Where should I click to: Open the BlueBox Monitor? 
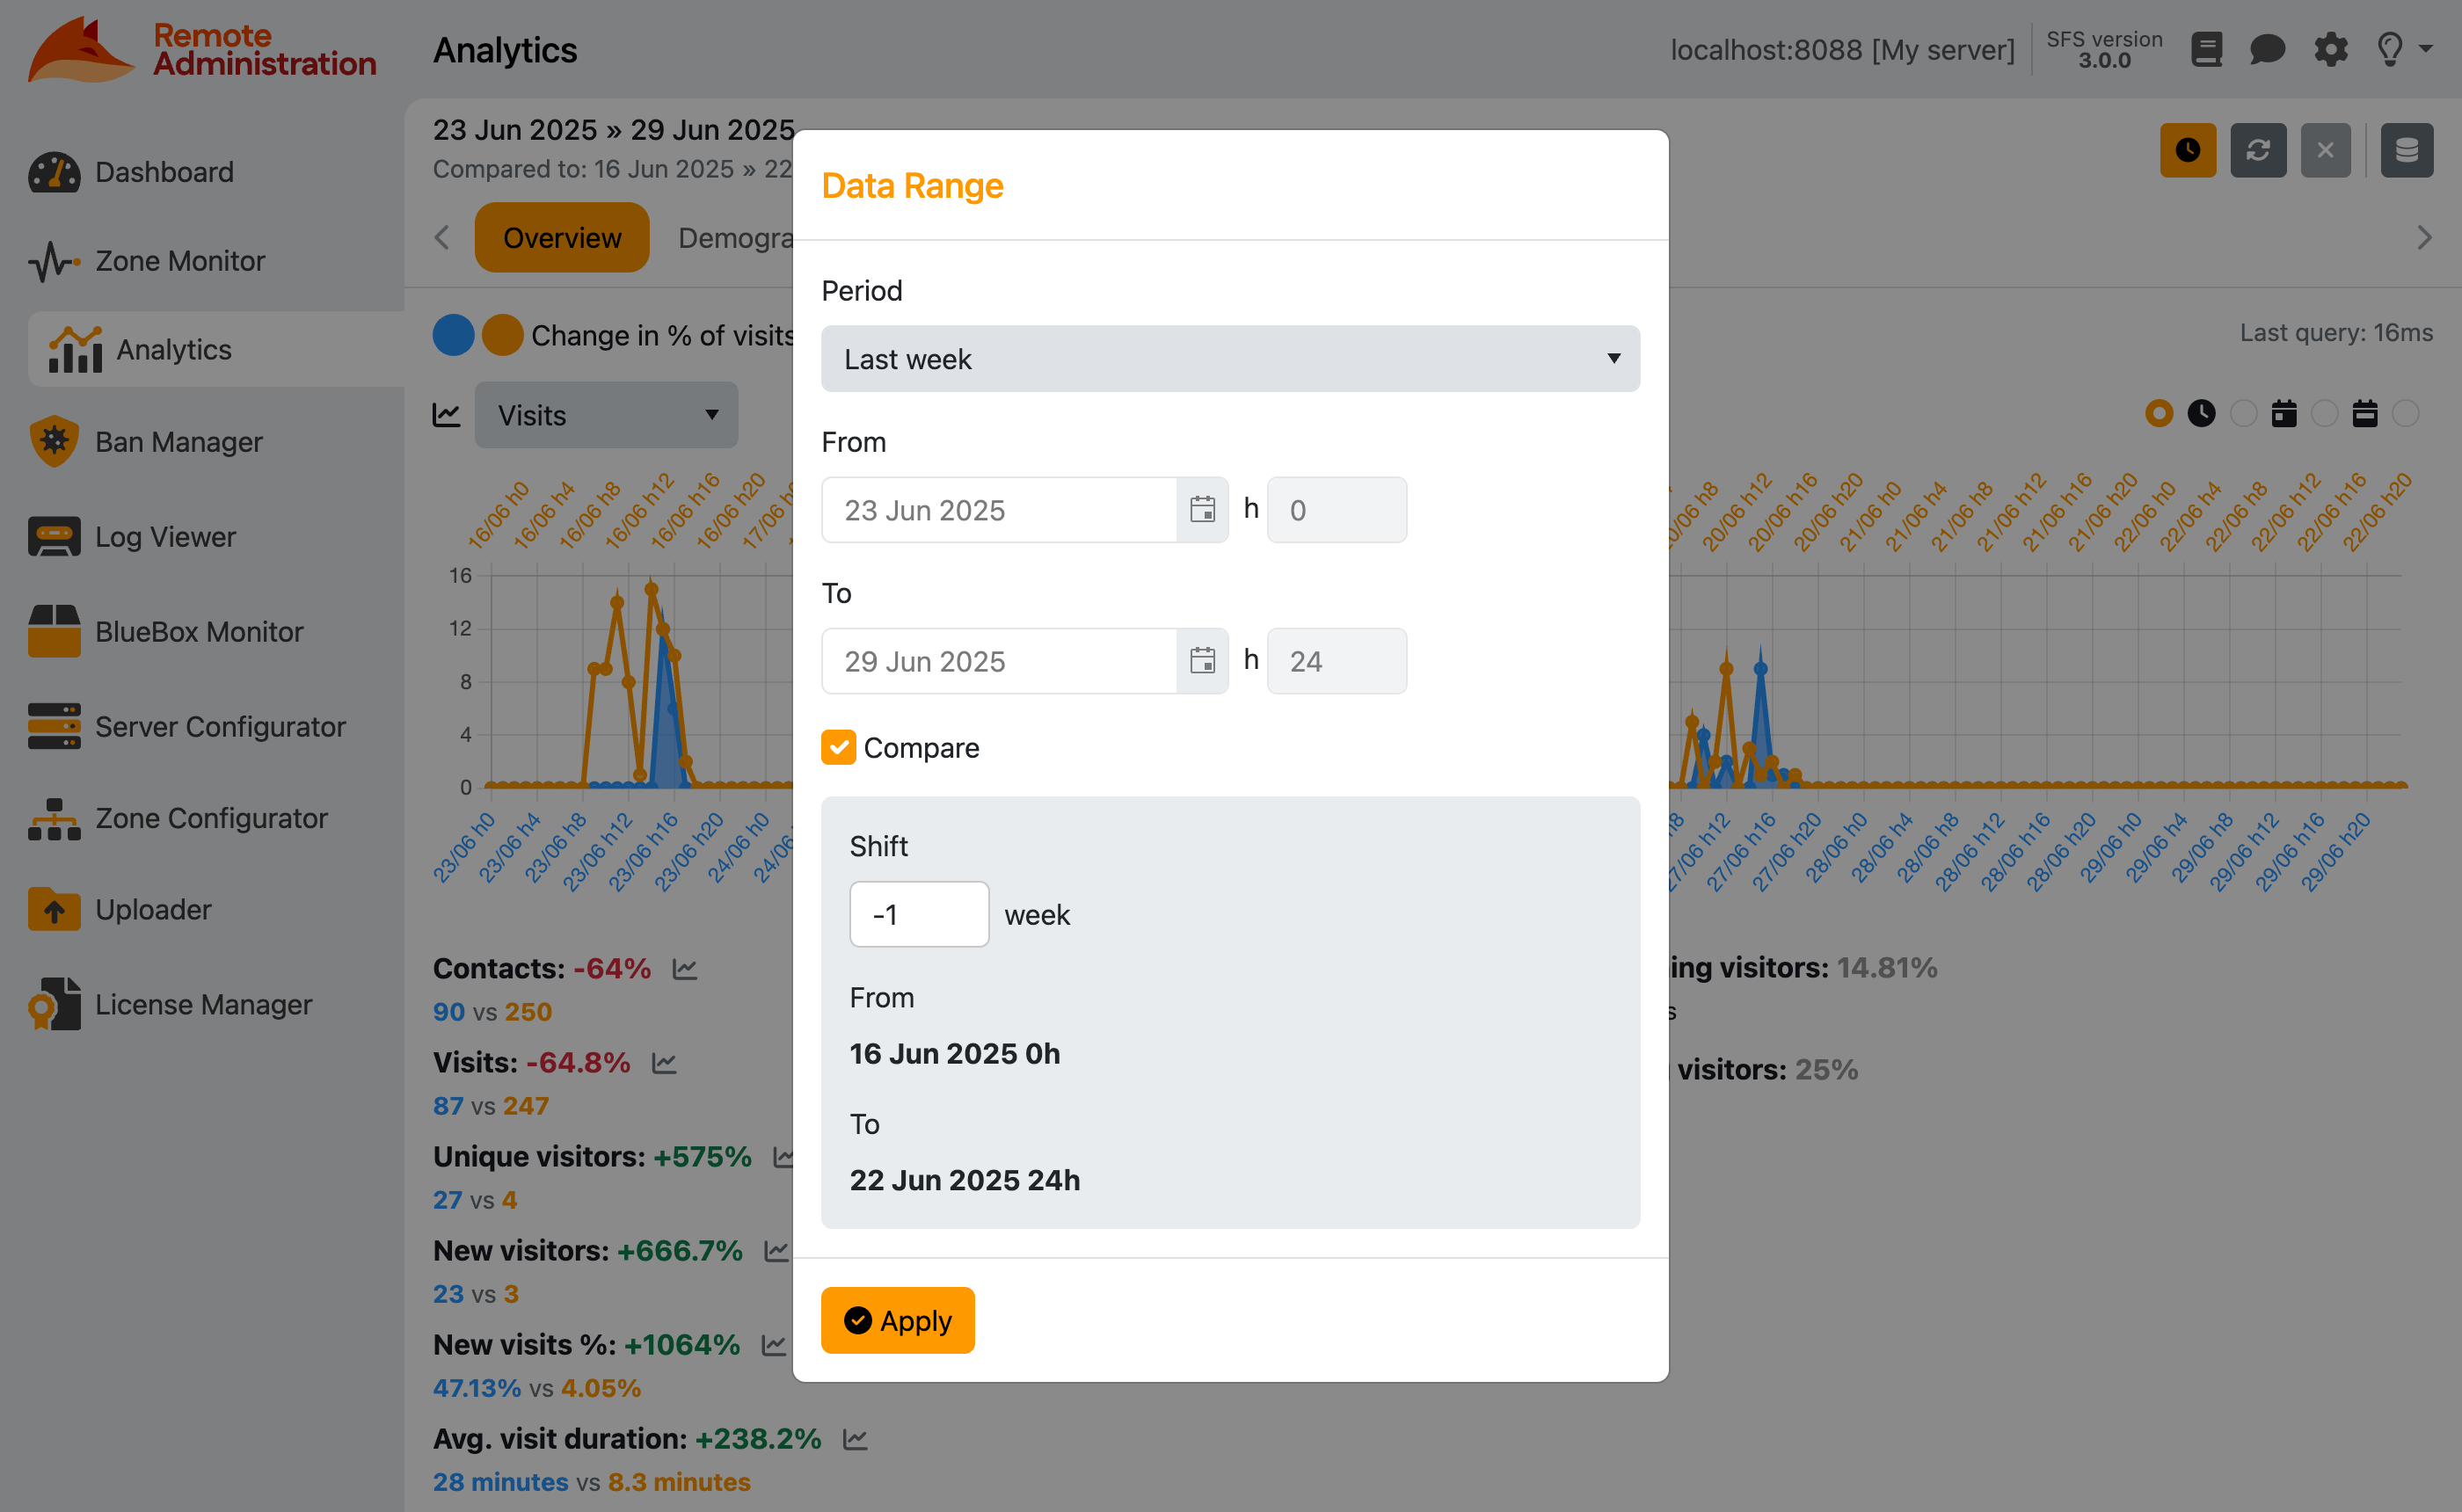pos(199,631)
